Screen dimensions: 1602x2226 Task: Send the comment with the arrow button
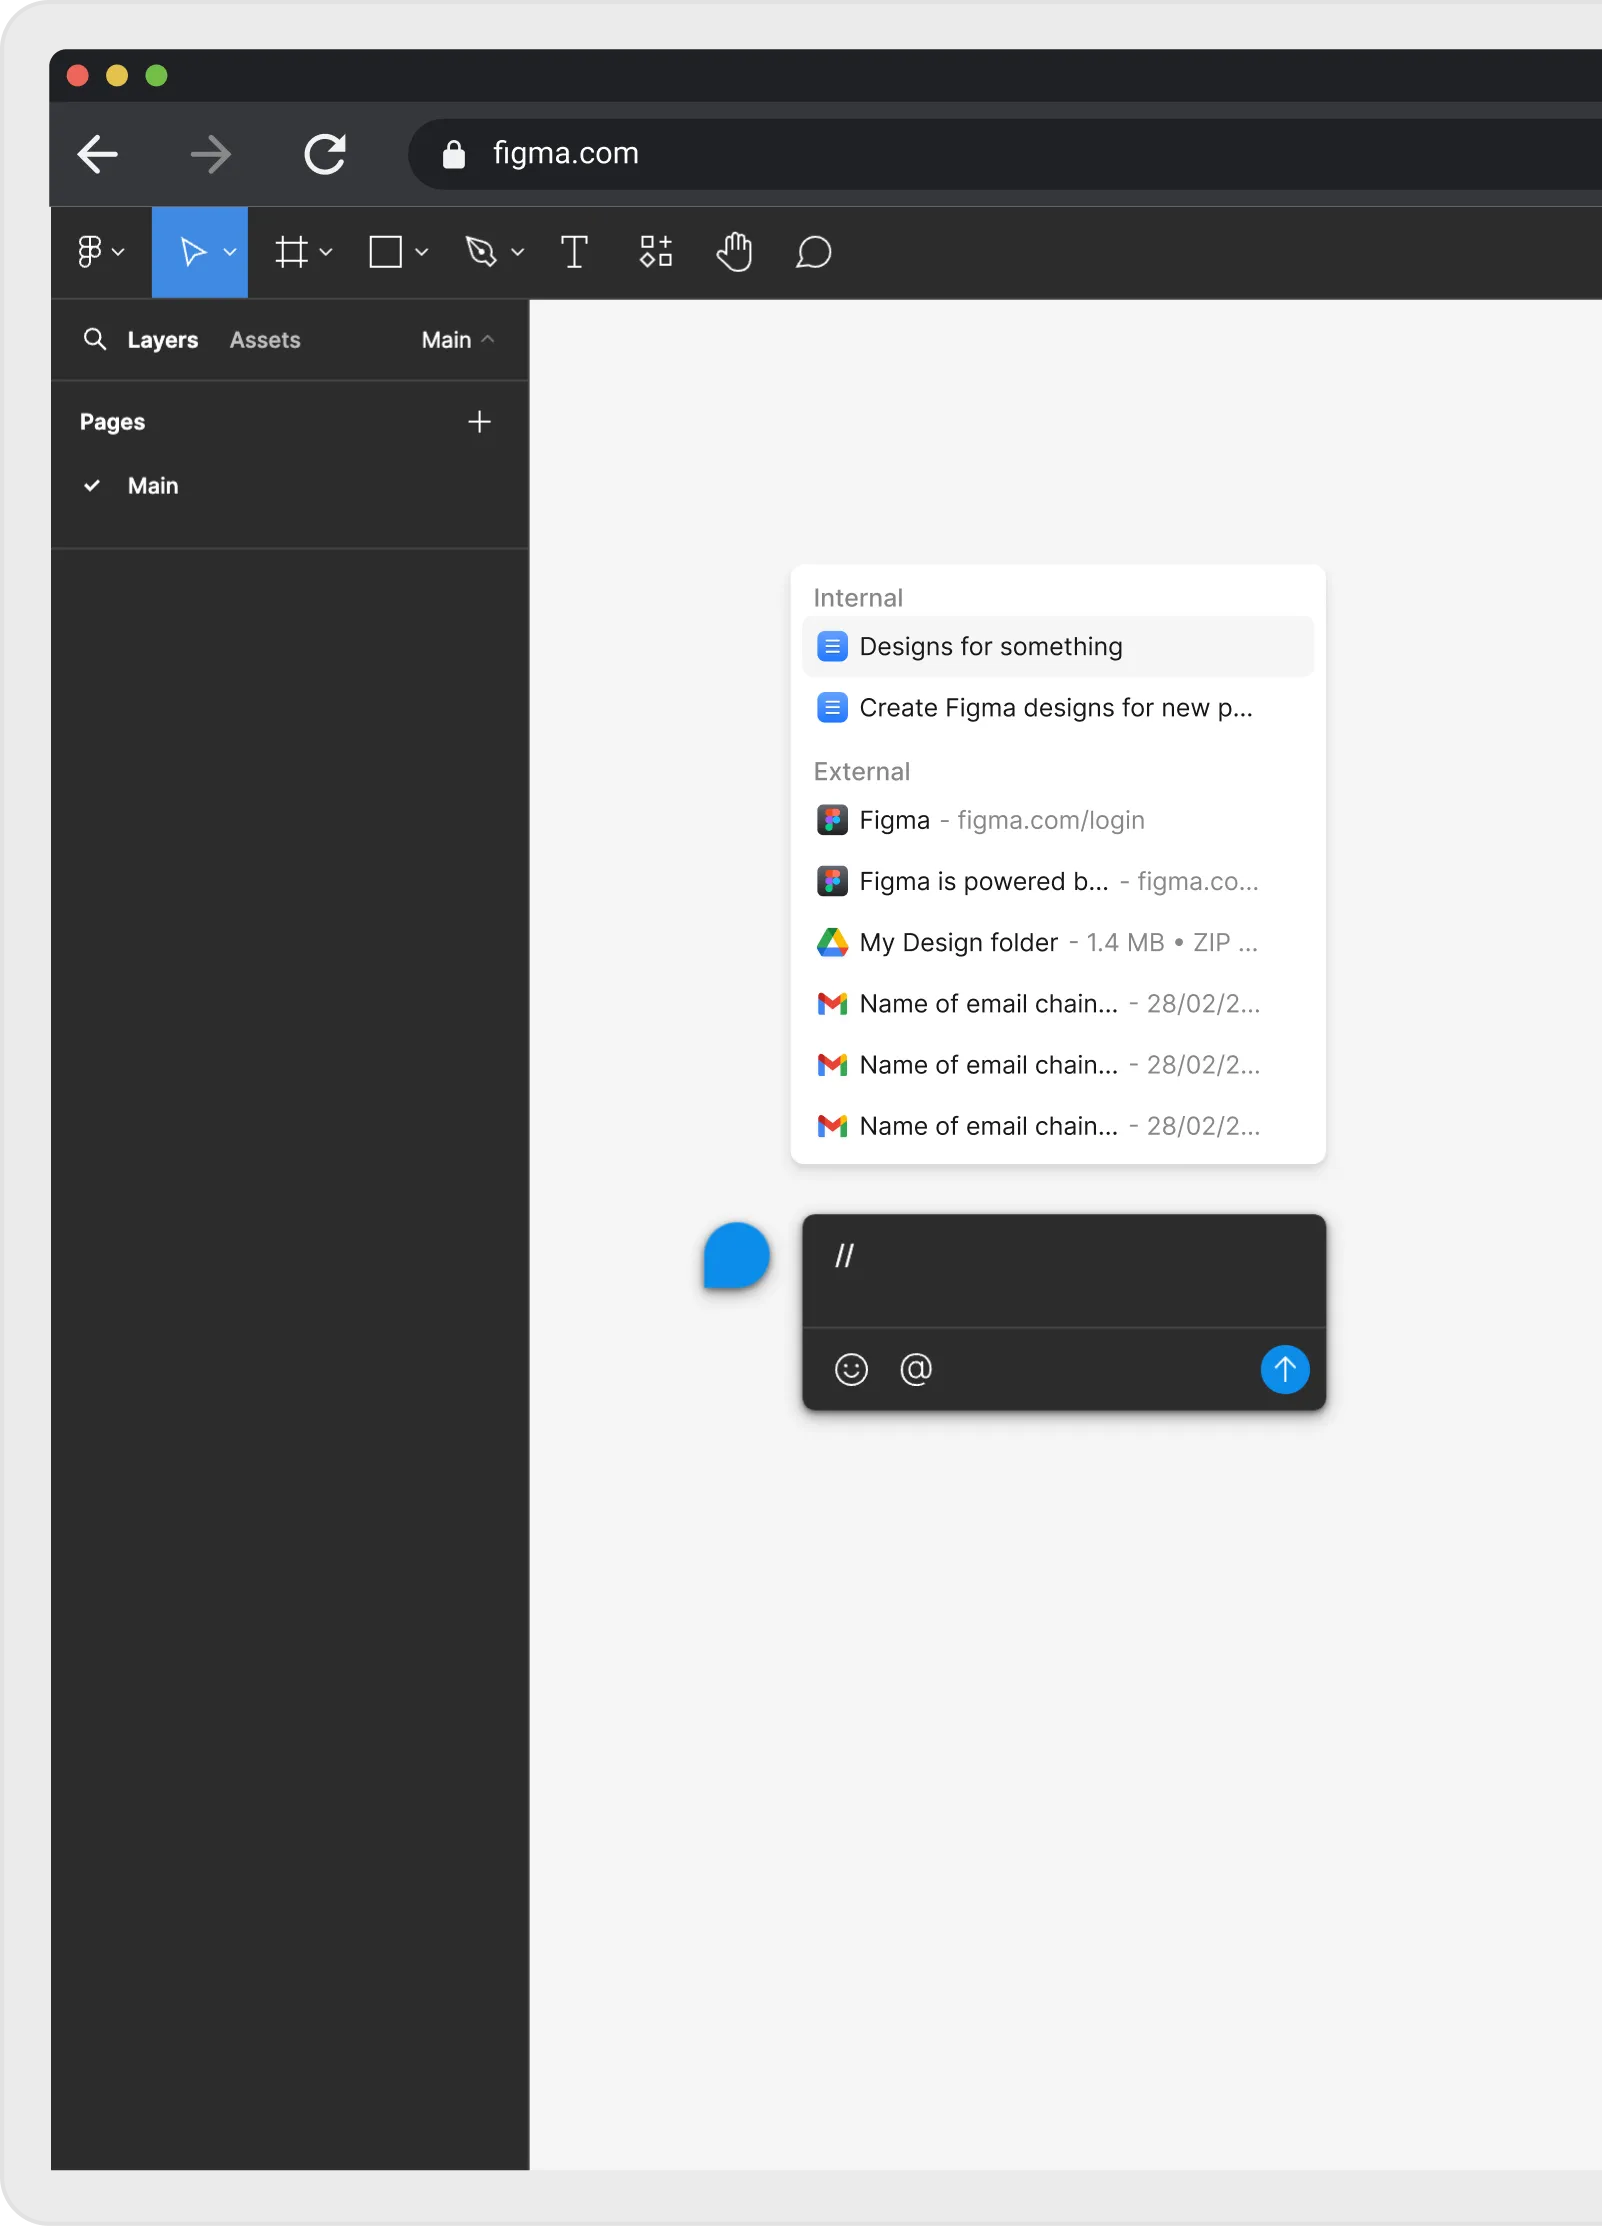1284,1369
